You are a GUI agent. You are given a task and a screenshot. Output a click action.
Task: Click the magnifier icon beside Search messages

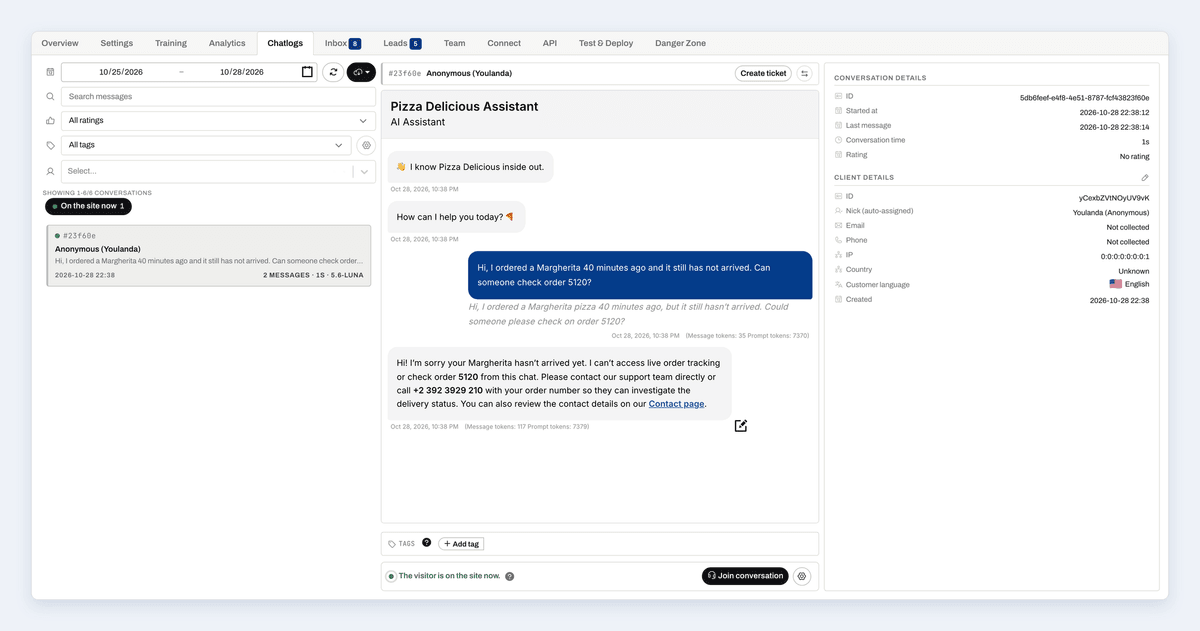point(50,97)
